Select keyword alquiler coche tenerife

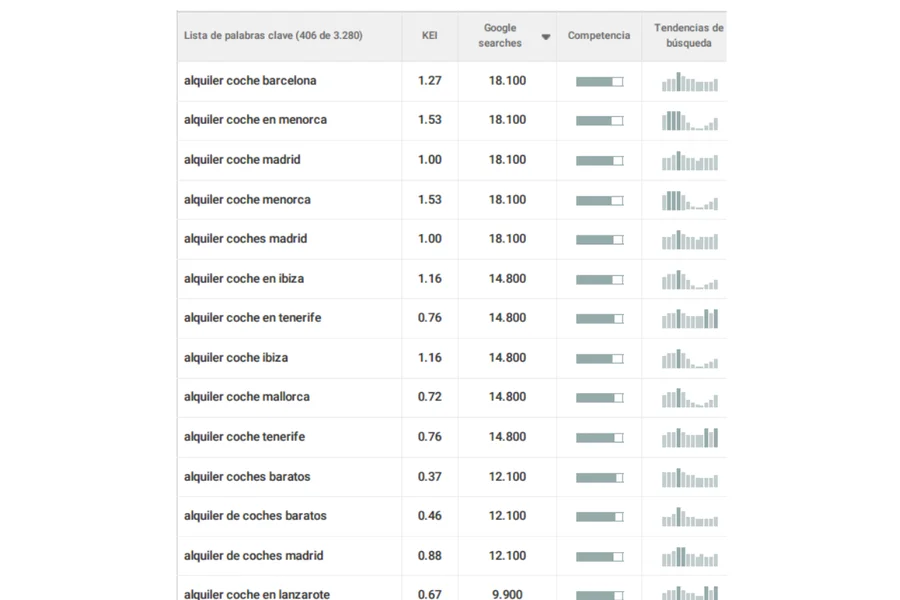[244, 437]
